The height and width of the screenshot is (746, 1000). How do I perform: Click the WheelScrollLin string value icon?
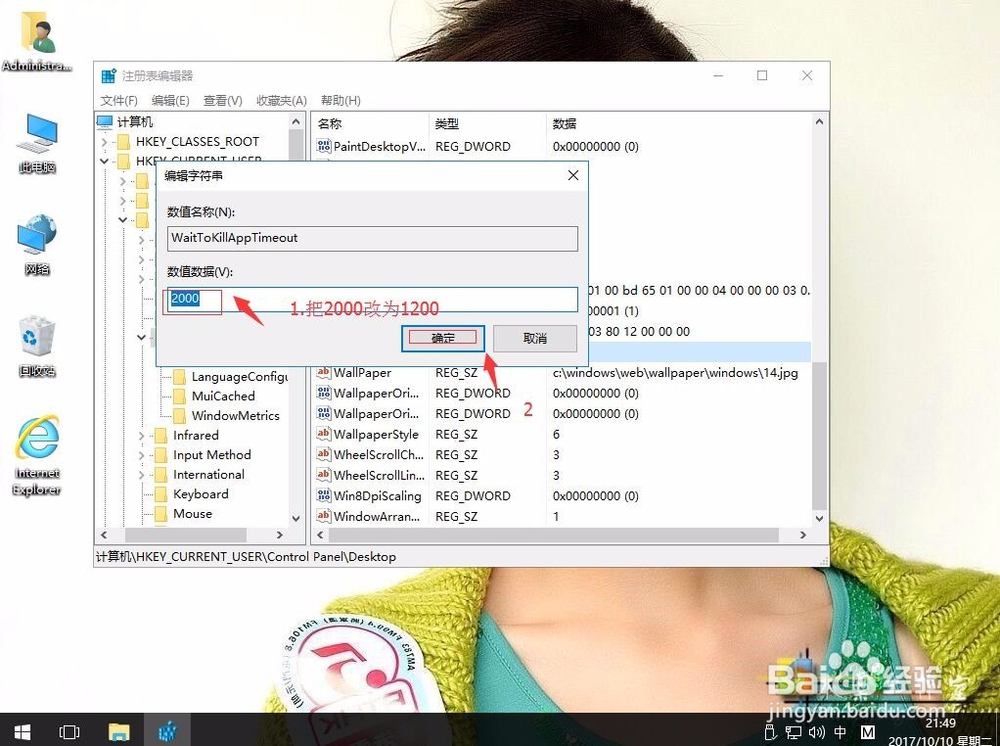[325, 475]
